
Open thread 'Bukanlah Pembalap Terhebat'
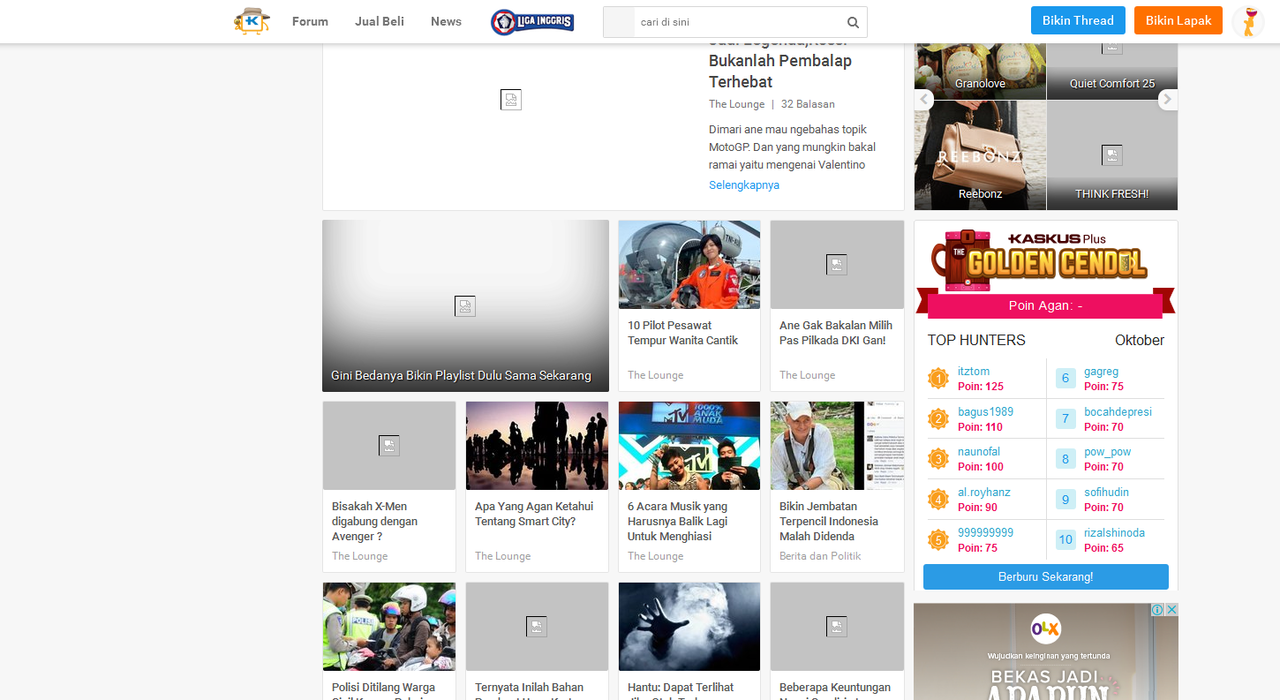pos(781,71)
